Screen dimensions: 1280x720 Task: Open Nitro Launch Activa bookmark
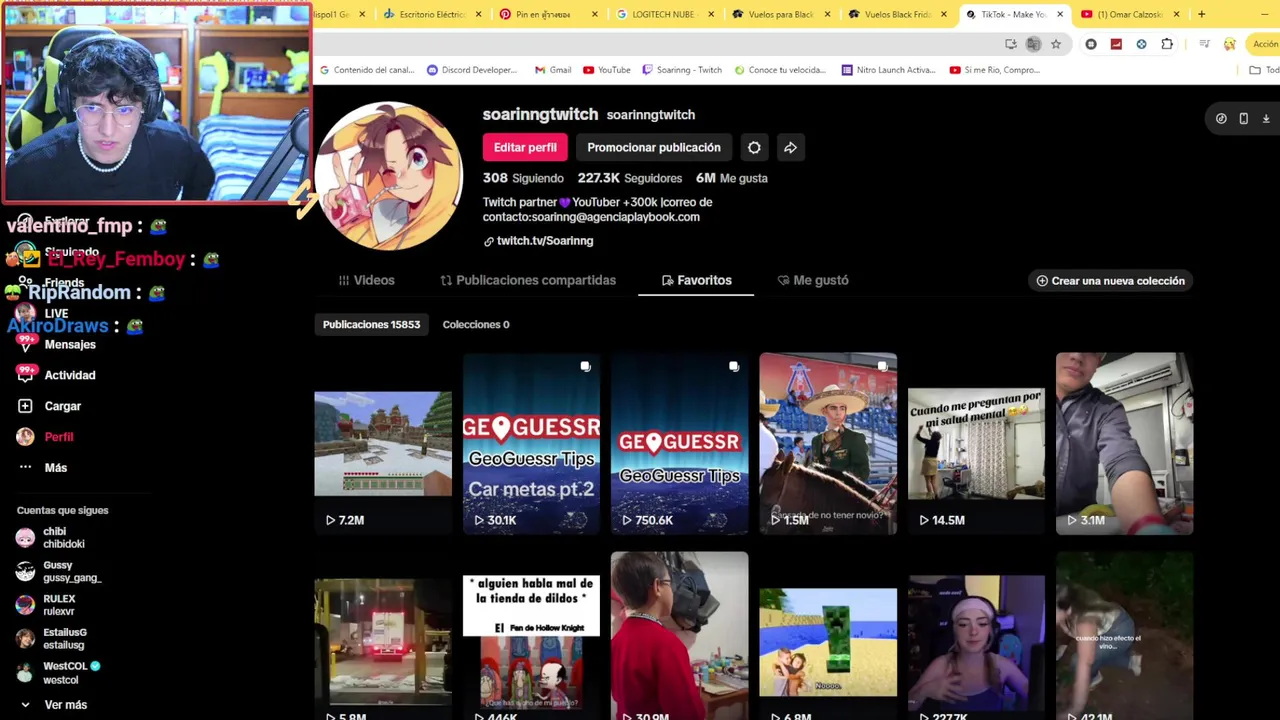click(888, 70)
